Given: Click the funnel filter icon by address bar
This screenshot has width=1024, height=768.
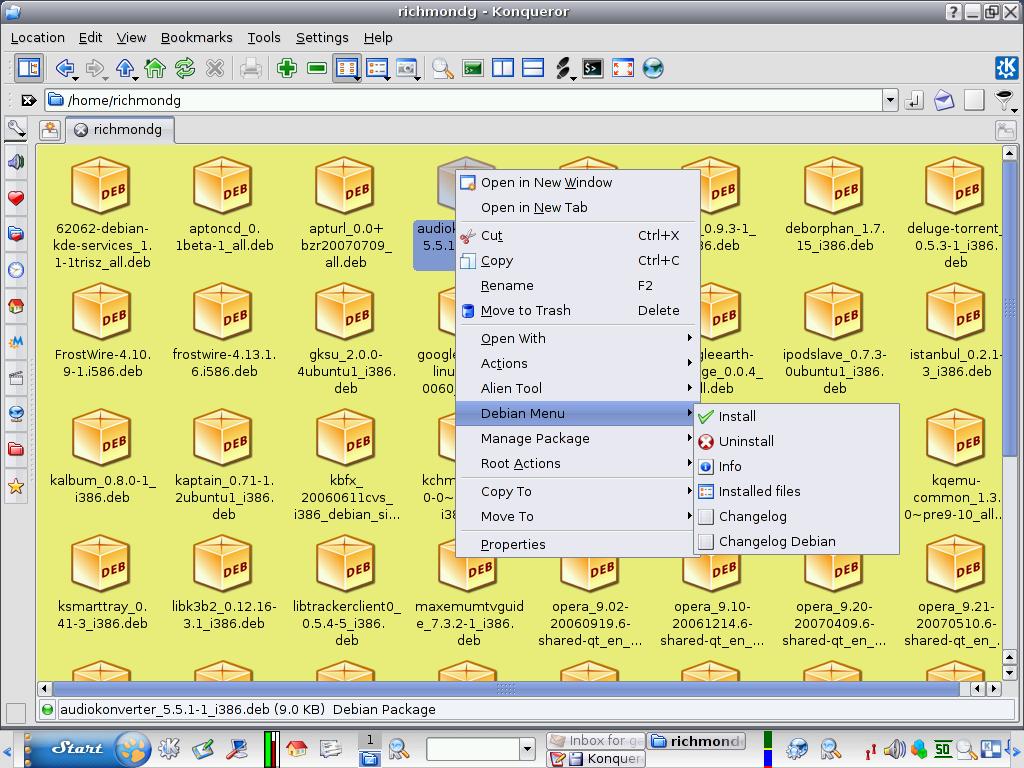Looking at the screenshot, I should [1005, 100].
